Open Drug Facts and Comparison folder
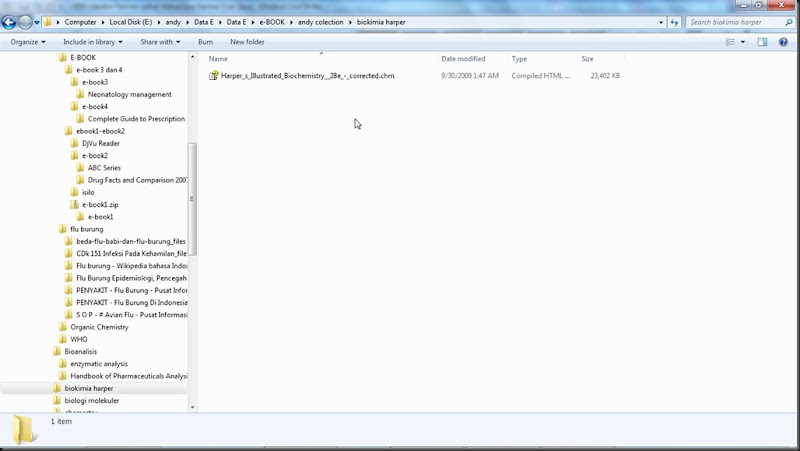The width and height of the screenshot is (800, 451). (x=137, y=180)
